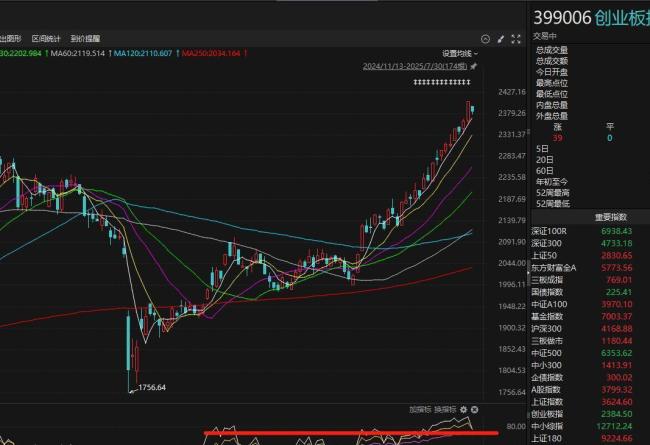Select the 52周最高 row

point(593,192)
